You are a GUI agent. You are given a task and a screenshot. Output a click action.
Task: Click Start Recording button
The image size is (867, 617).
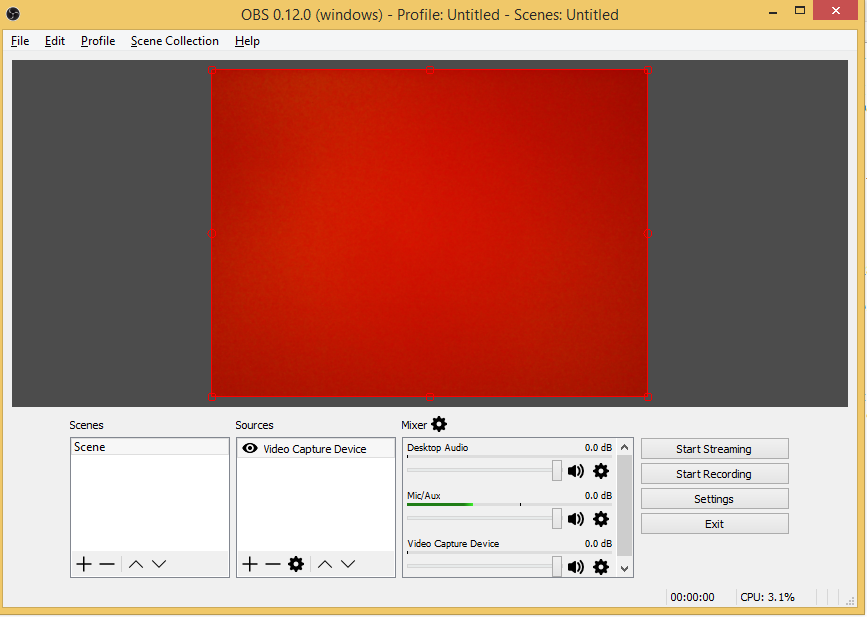714,474
